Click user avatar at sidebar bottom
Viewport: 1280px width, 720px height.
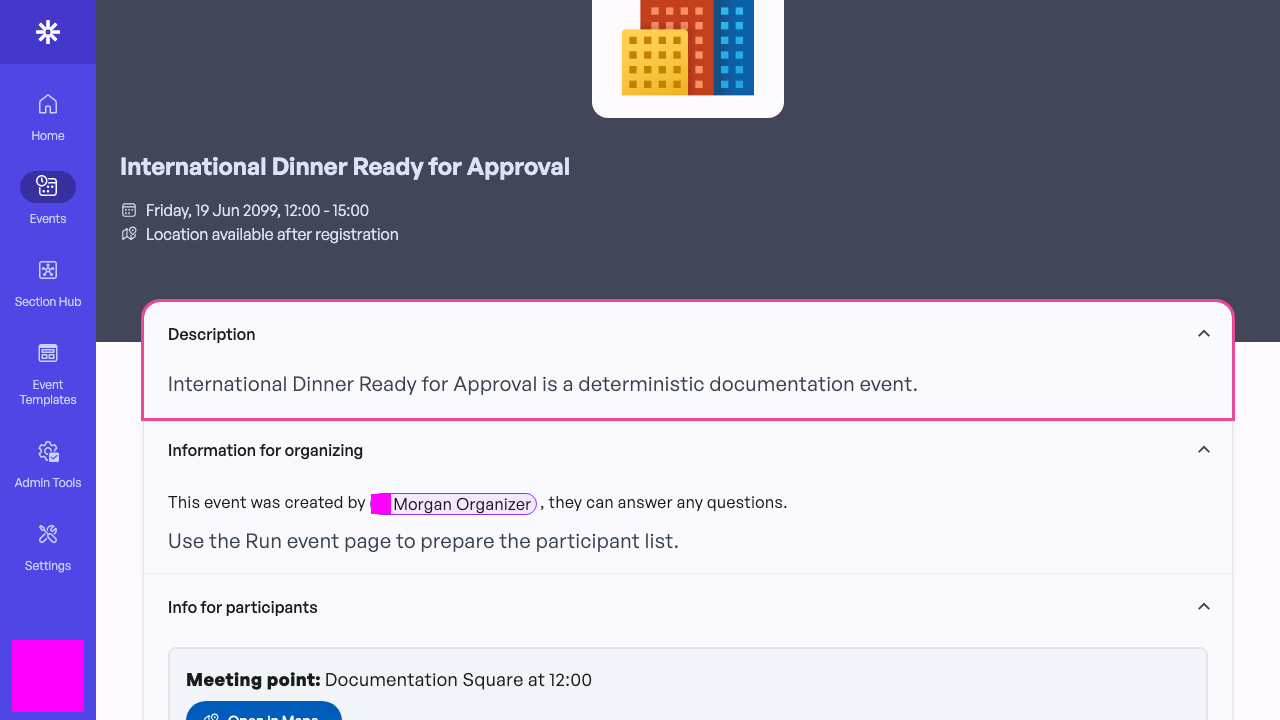(x=48, y=676)
